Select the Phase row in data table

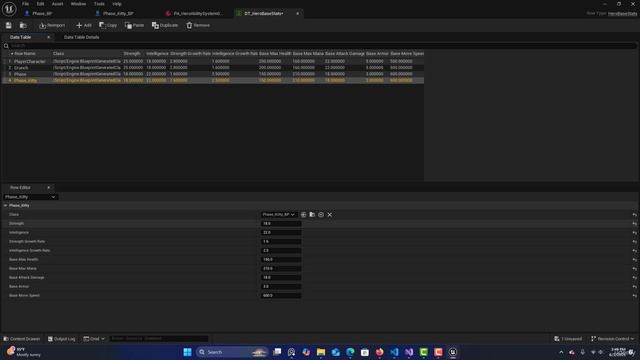213,74
